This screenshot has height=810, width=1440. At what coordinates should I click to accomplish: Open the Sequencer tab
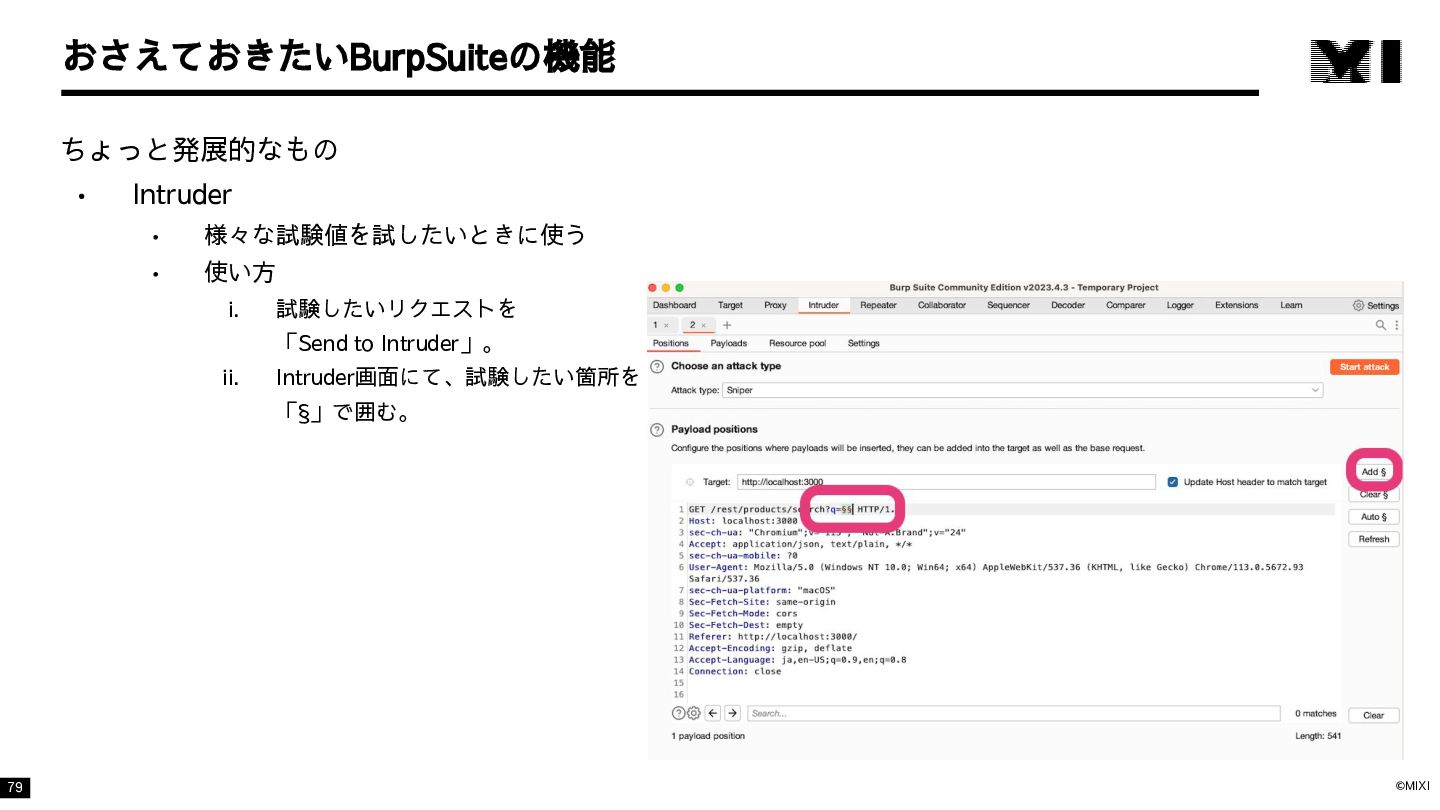pos(1008,305)
